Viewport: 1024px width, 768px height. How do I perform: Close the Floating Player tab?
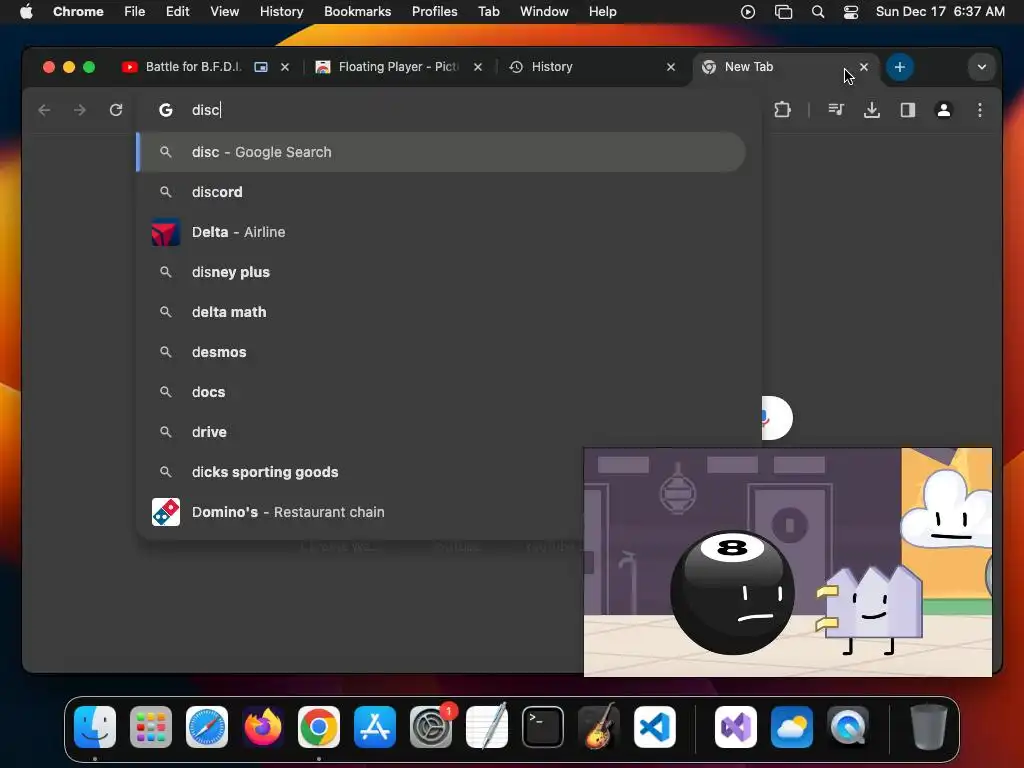pos(478,67)
